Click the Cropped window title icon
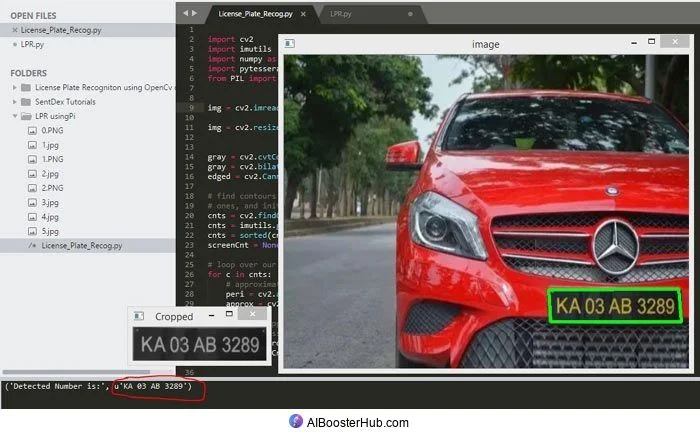Screen dimensions: 700x433 [x=140, y=316]
